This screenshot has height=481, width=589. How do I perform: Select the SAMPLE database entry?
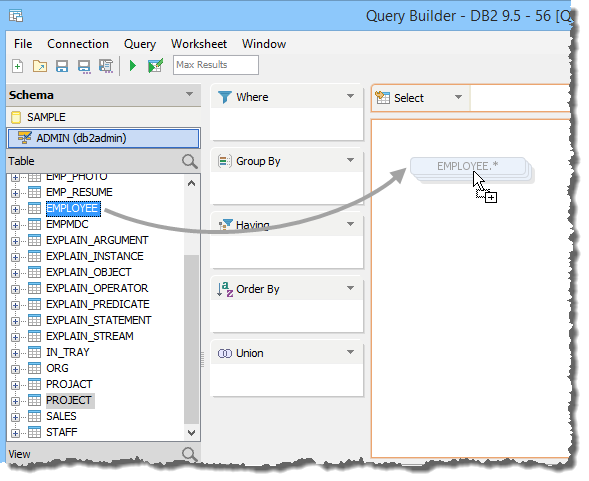pos(103,117)
